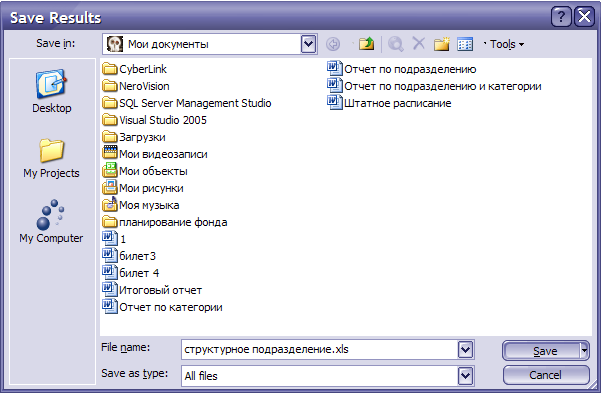Click into the File name text field

pos(319,350)
